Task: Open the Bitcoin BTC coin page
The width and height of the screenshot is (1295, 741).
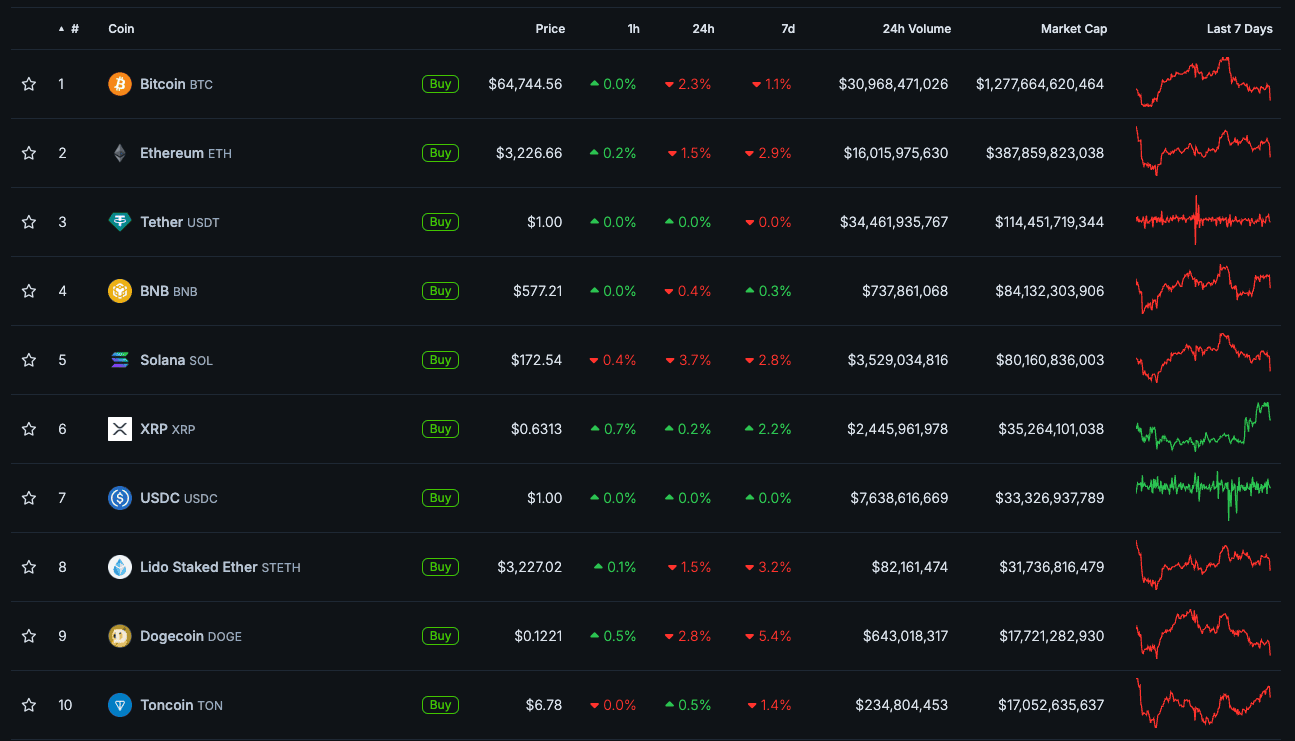Action: 176,84
